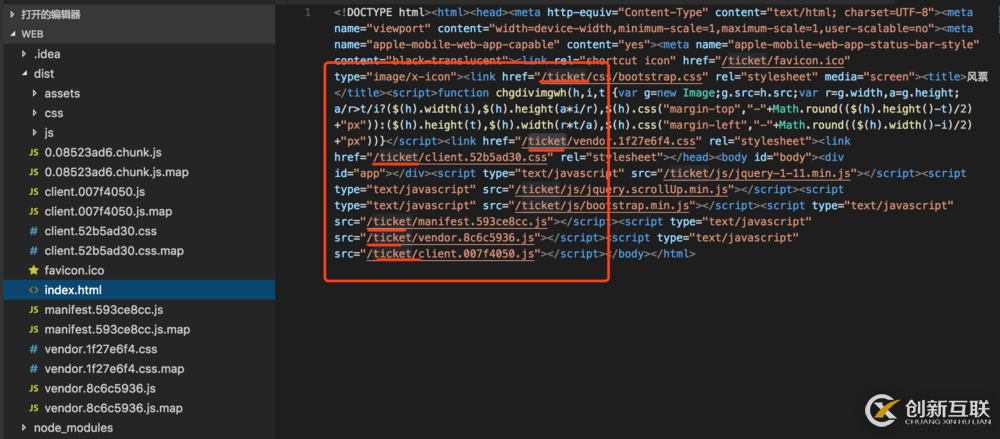Open file client.007f4050.js.map

108,211
